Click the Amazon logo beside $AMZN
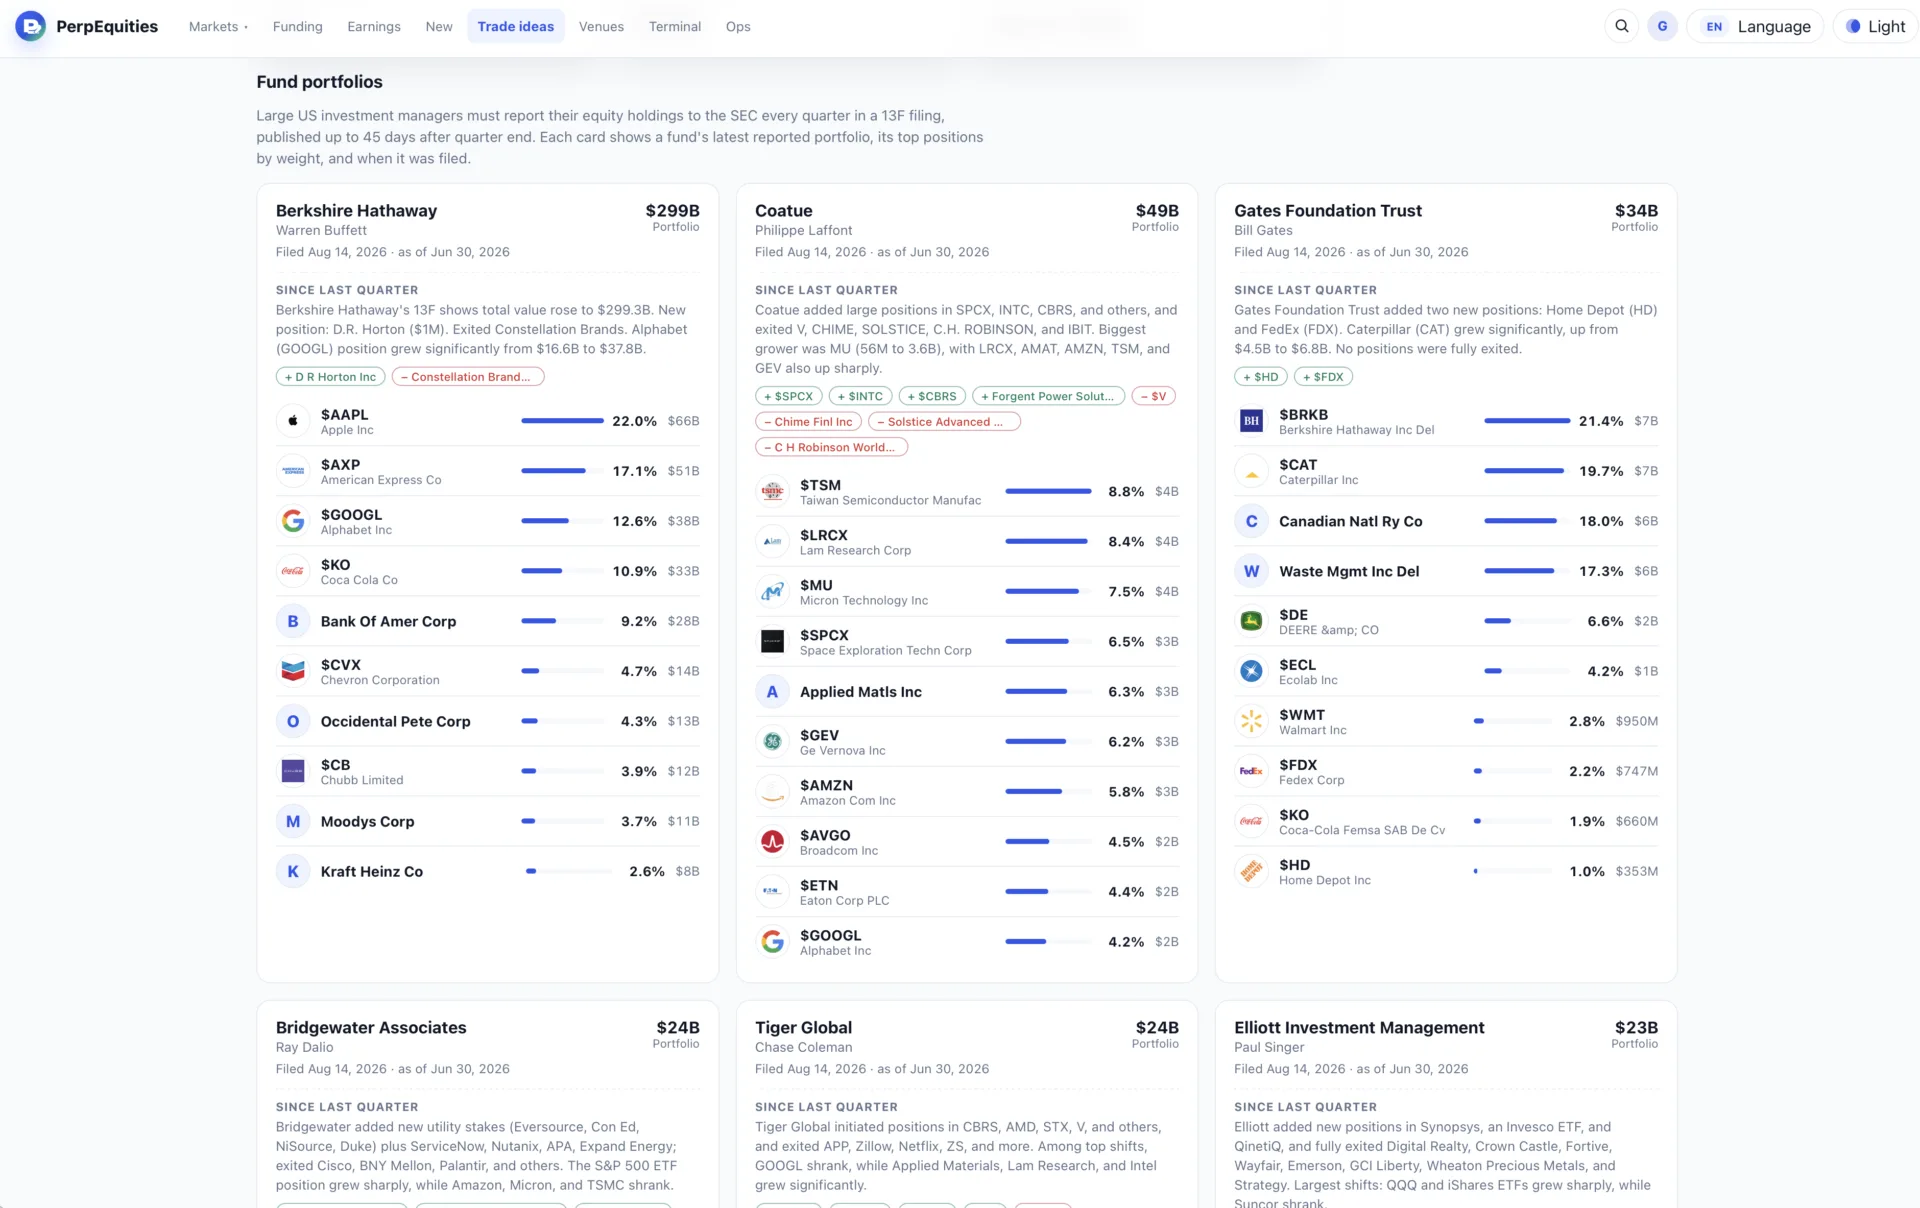 [772, 791]
